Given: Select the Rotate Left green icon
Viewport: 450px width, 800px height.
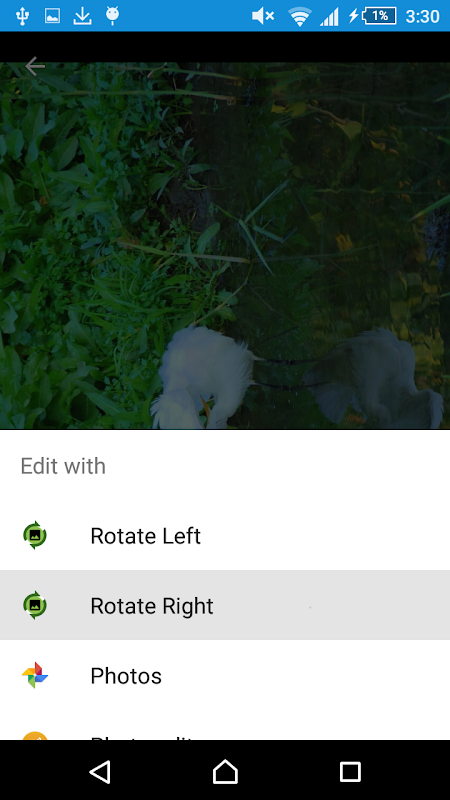Looking at the screenshot, I should coord(35,535).
